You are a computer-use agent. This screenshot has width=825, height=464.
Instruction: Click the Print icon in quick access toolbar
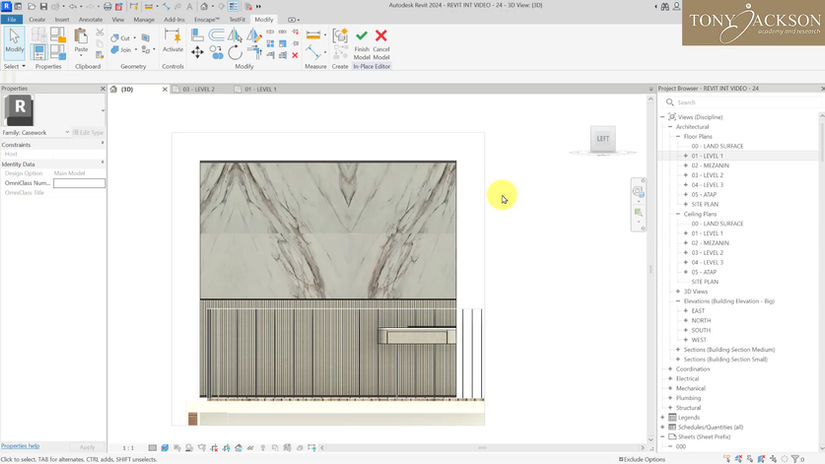coord(107,6)
